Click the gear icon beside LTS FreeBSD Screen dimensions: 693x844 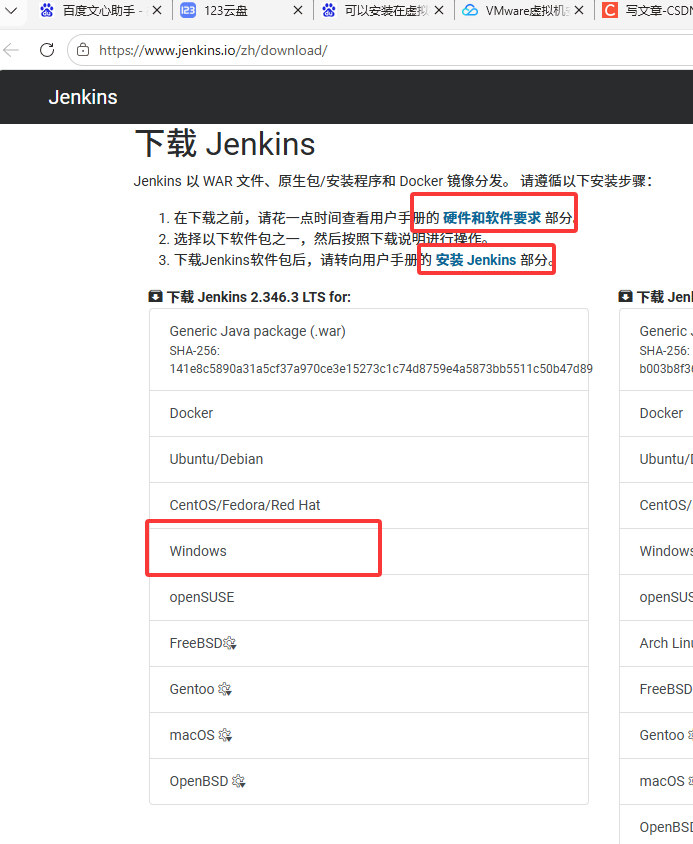[230, 643]
